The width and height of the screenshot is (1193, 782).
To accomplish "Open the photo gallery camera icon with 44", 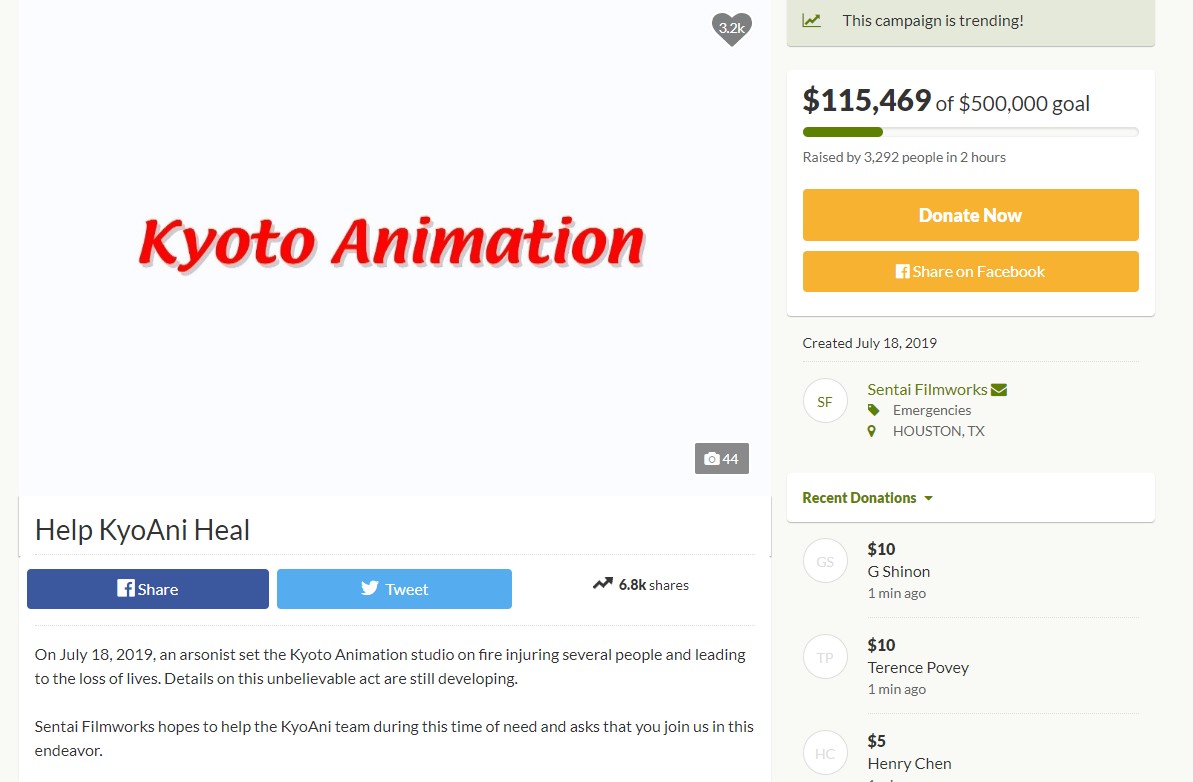I will [721, 459].
